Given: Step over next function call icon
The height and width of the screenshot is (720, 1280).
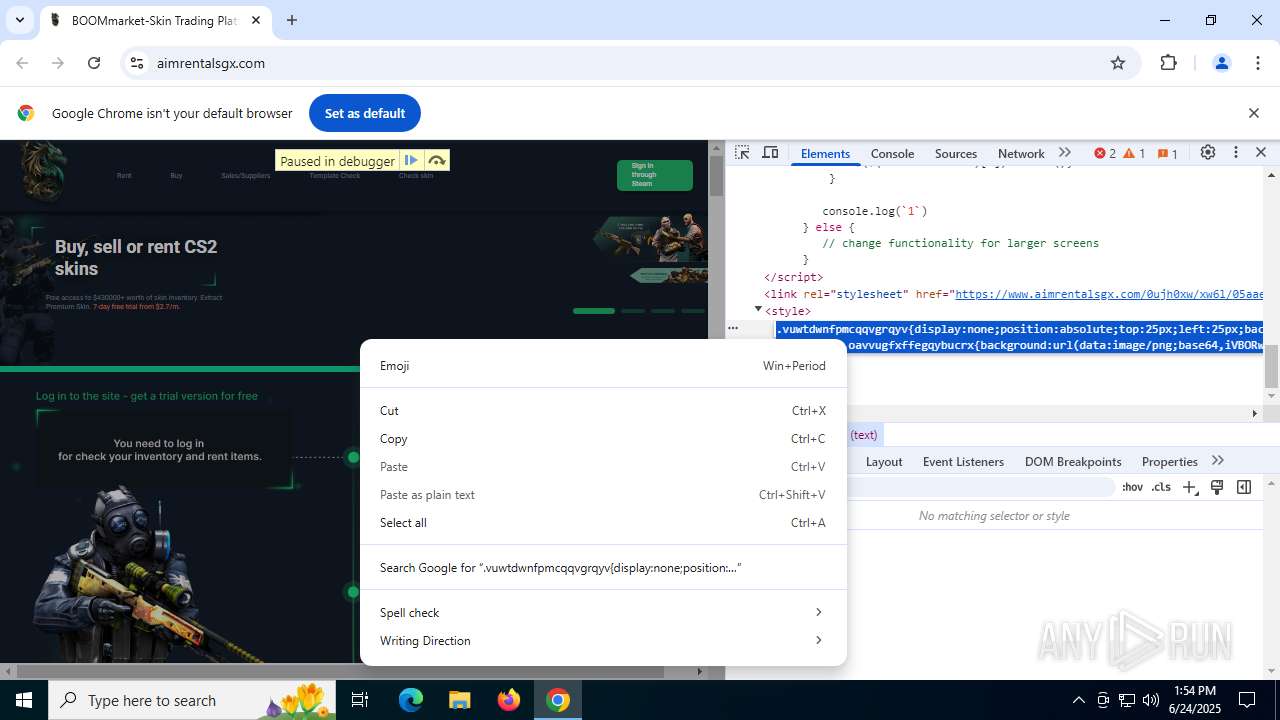Looking at the screenshot, I should [x=436, y=160].
